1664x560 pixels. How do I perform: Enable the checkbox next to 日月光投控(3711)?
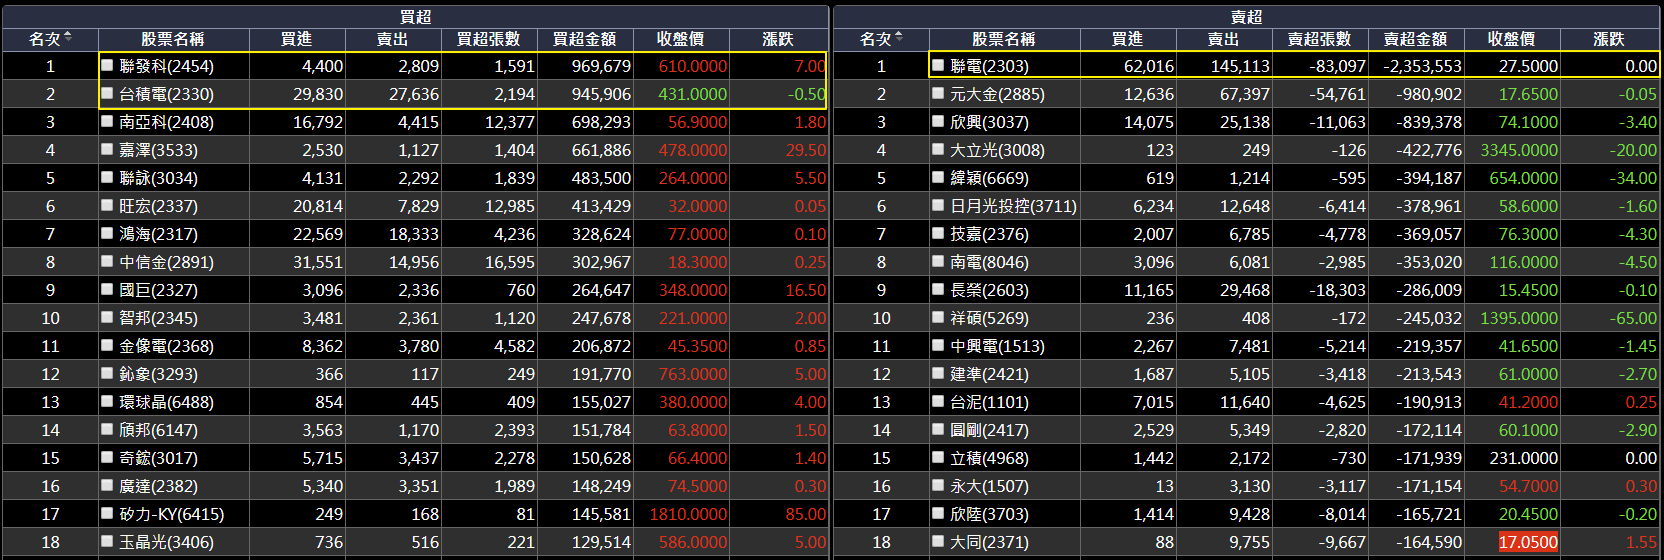[x=938, y=205]
